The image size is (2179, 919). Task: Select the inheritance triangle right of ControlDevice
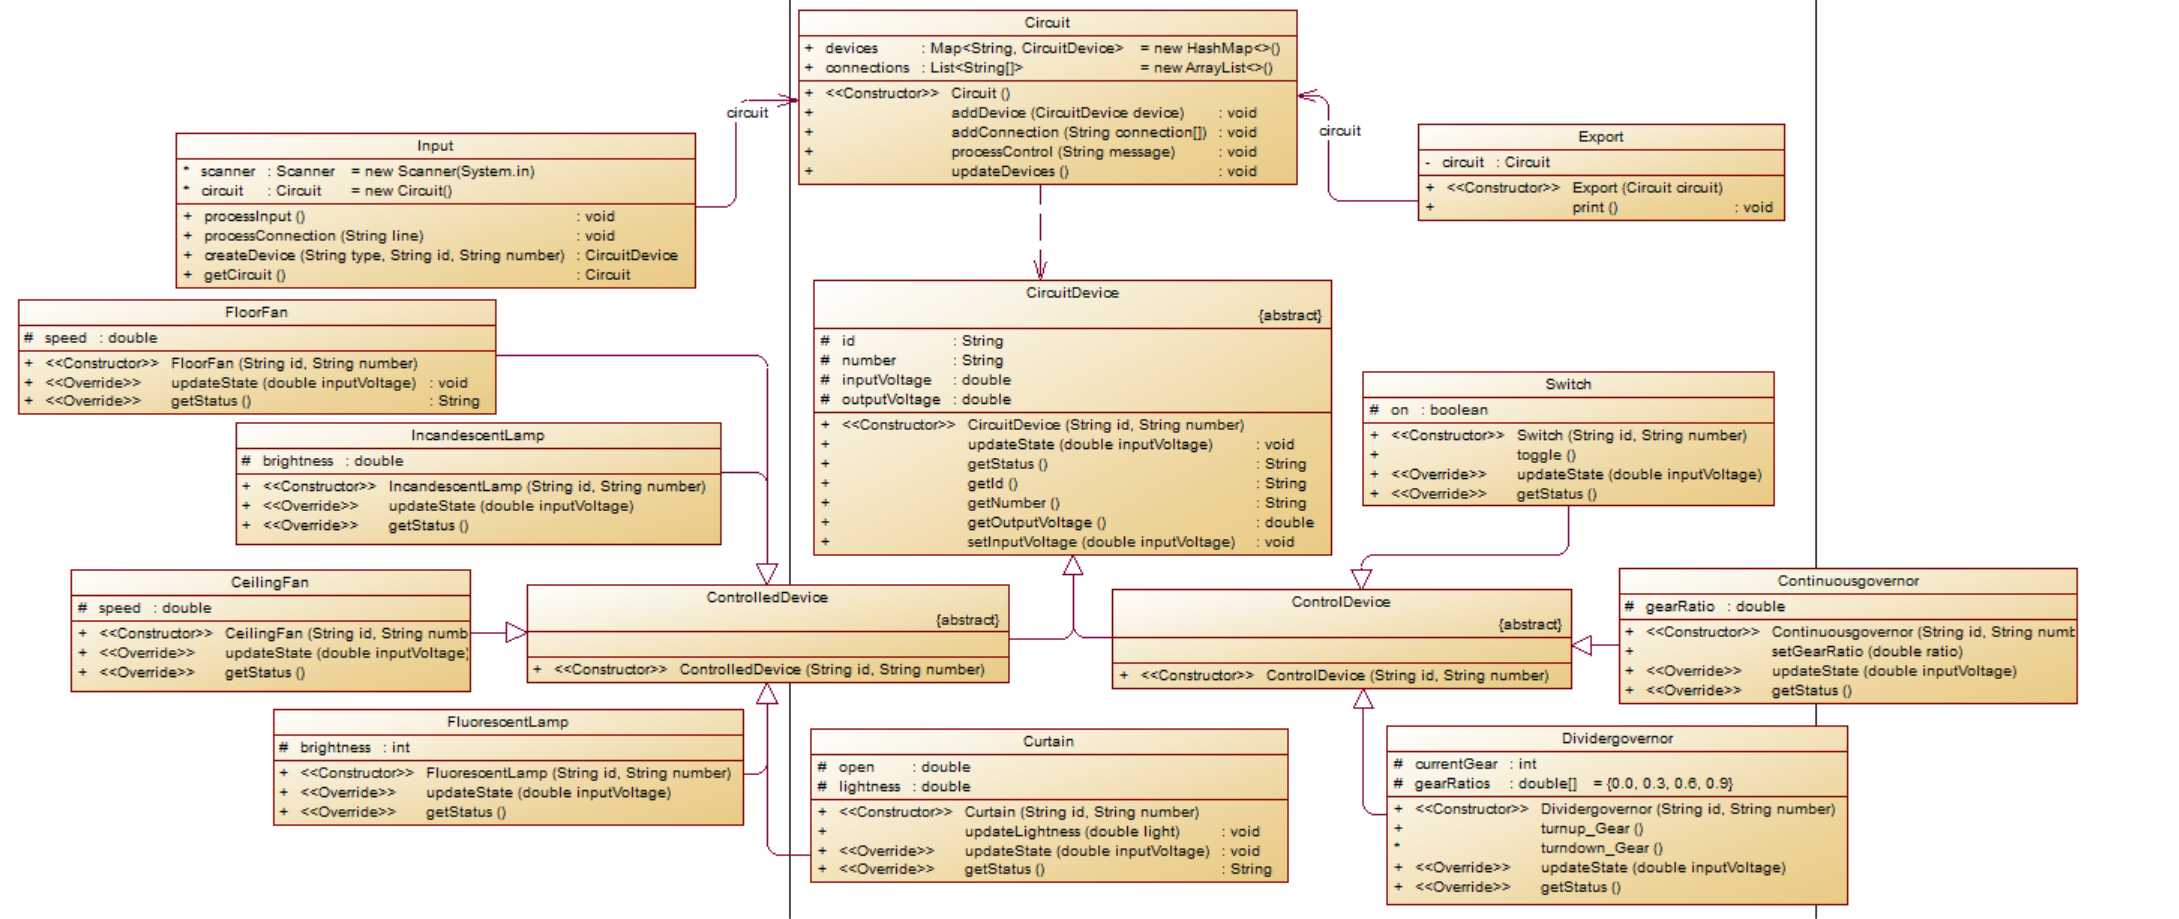[1582, 645]
